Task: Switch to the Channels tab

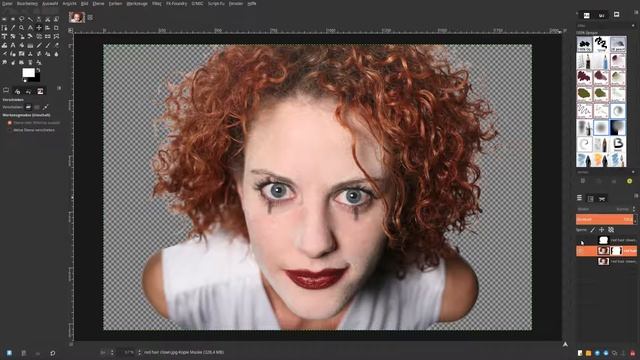Action: tap(590, 198)
